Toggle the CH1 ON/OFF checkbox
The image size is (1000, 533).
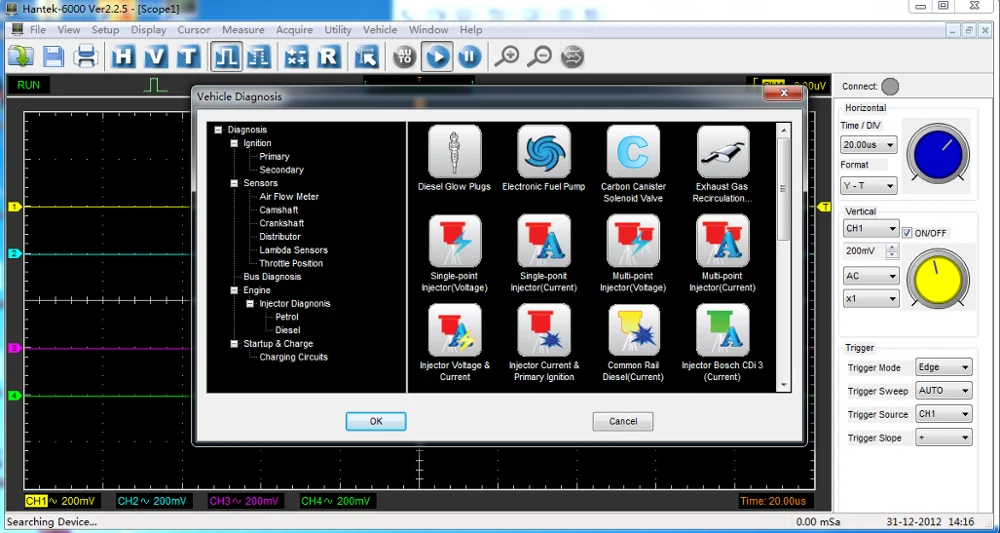907,233
